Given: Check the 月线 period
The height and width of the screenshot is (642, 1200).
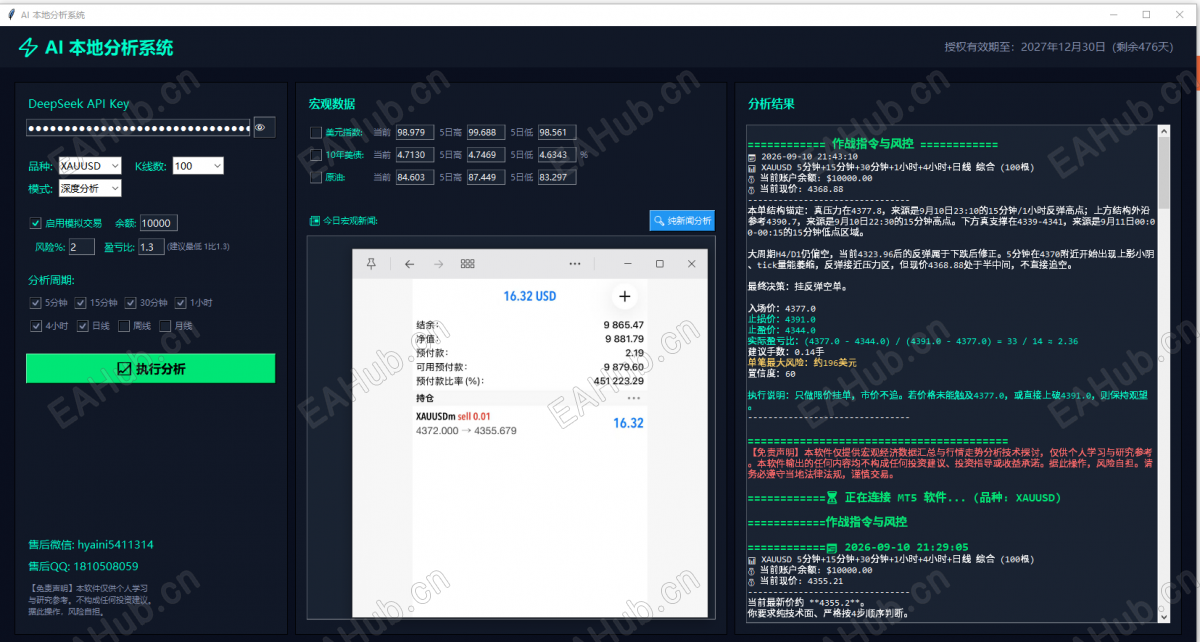Looking at the screenshot, I should coord(165,326).
